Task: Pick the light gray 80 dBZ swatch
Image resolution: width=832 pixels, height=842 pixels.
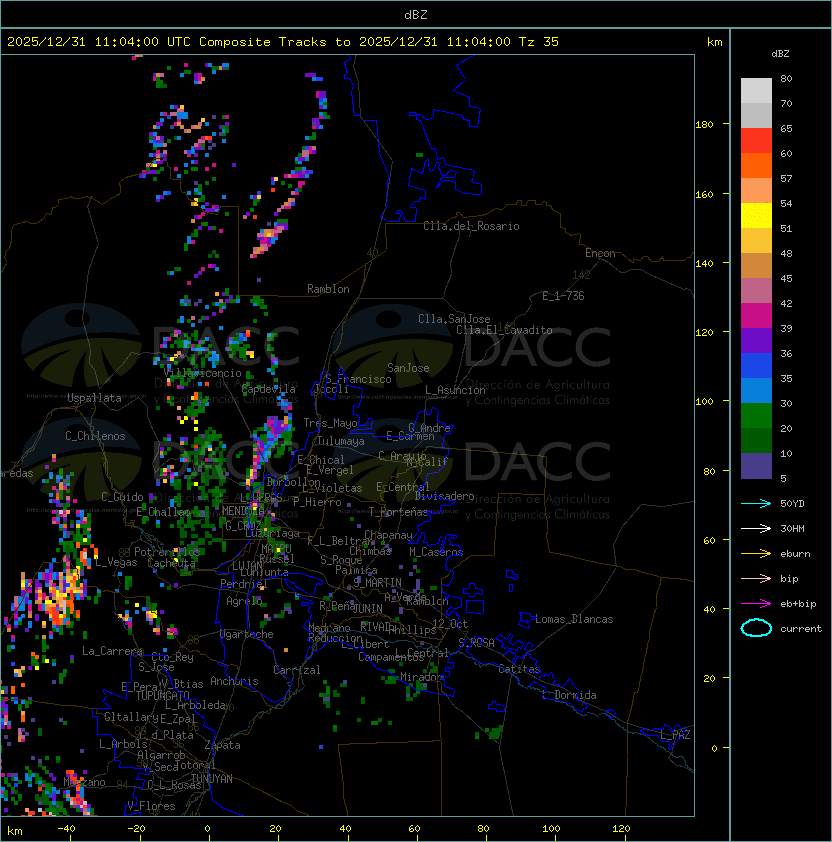Action: point(756,90)
